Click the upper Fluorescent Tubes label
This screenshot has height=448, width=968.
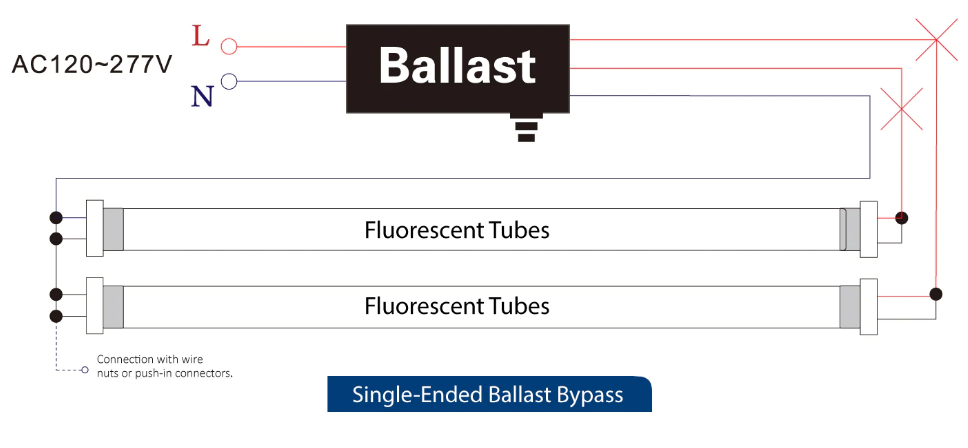click(x=457, y=230)
